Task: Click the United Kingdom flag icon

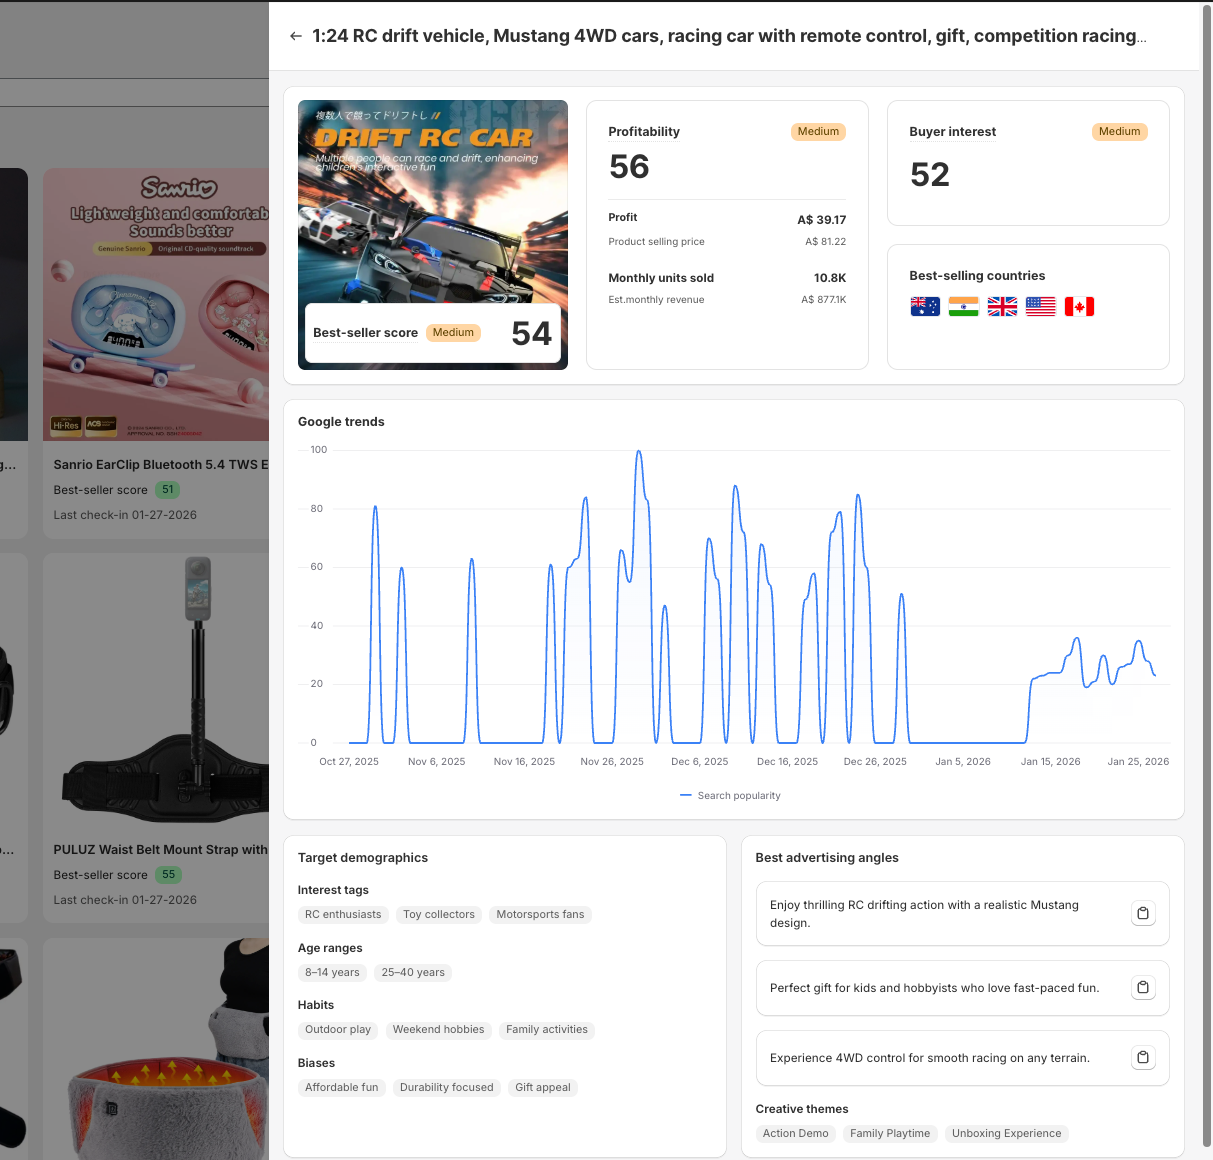Action: [1002, 307]
